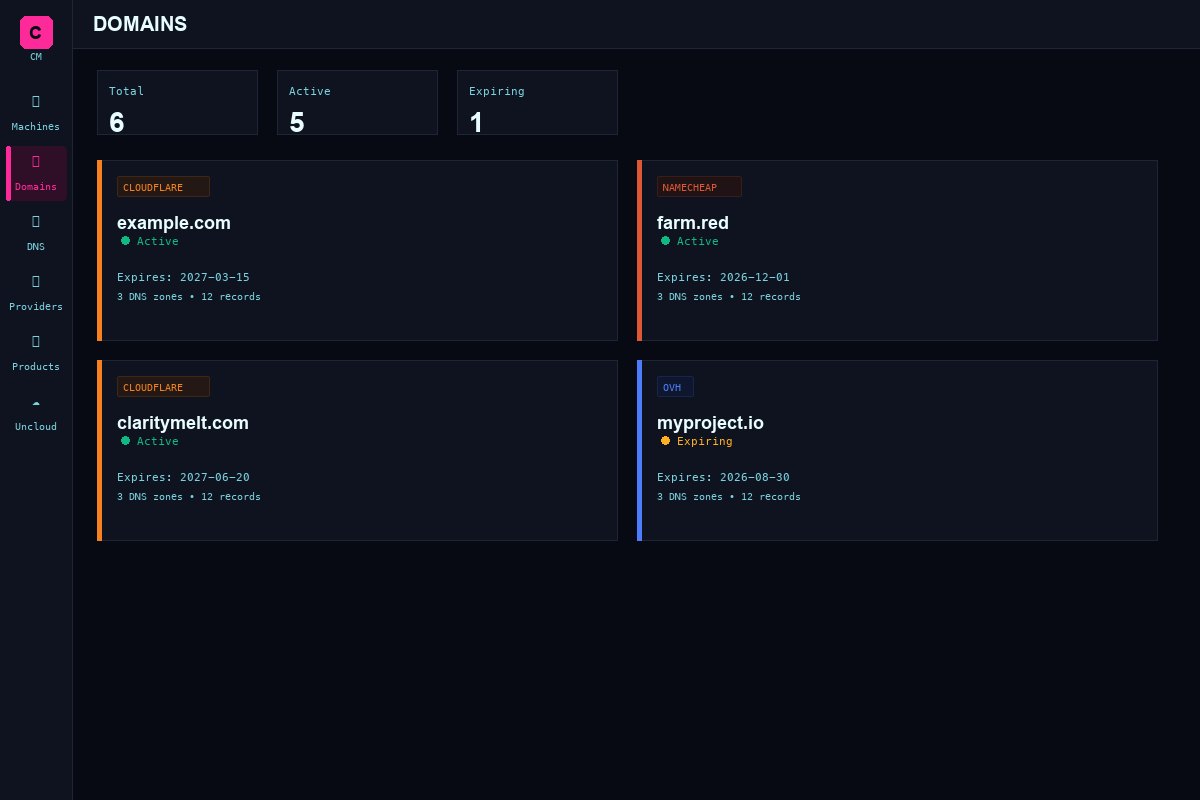Viewport: 1200px width, 800px height.
Task: Click the NAMECHEAP badge on farm.red
Action: (699, 187)
